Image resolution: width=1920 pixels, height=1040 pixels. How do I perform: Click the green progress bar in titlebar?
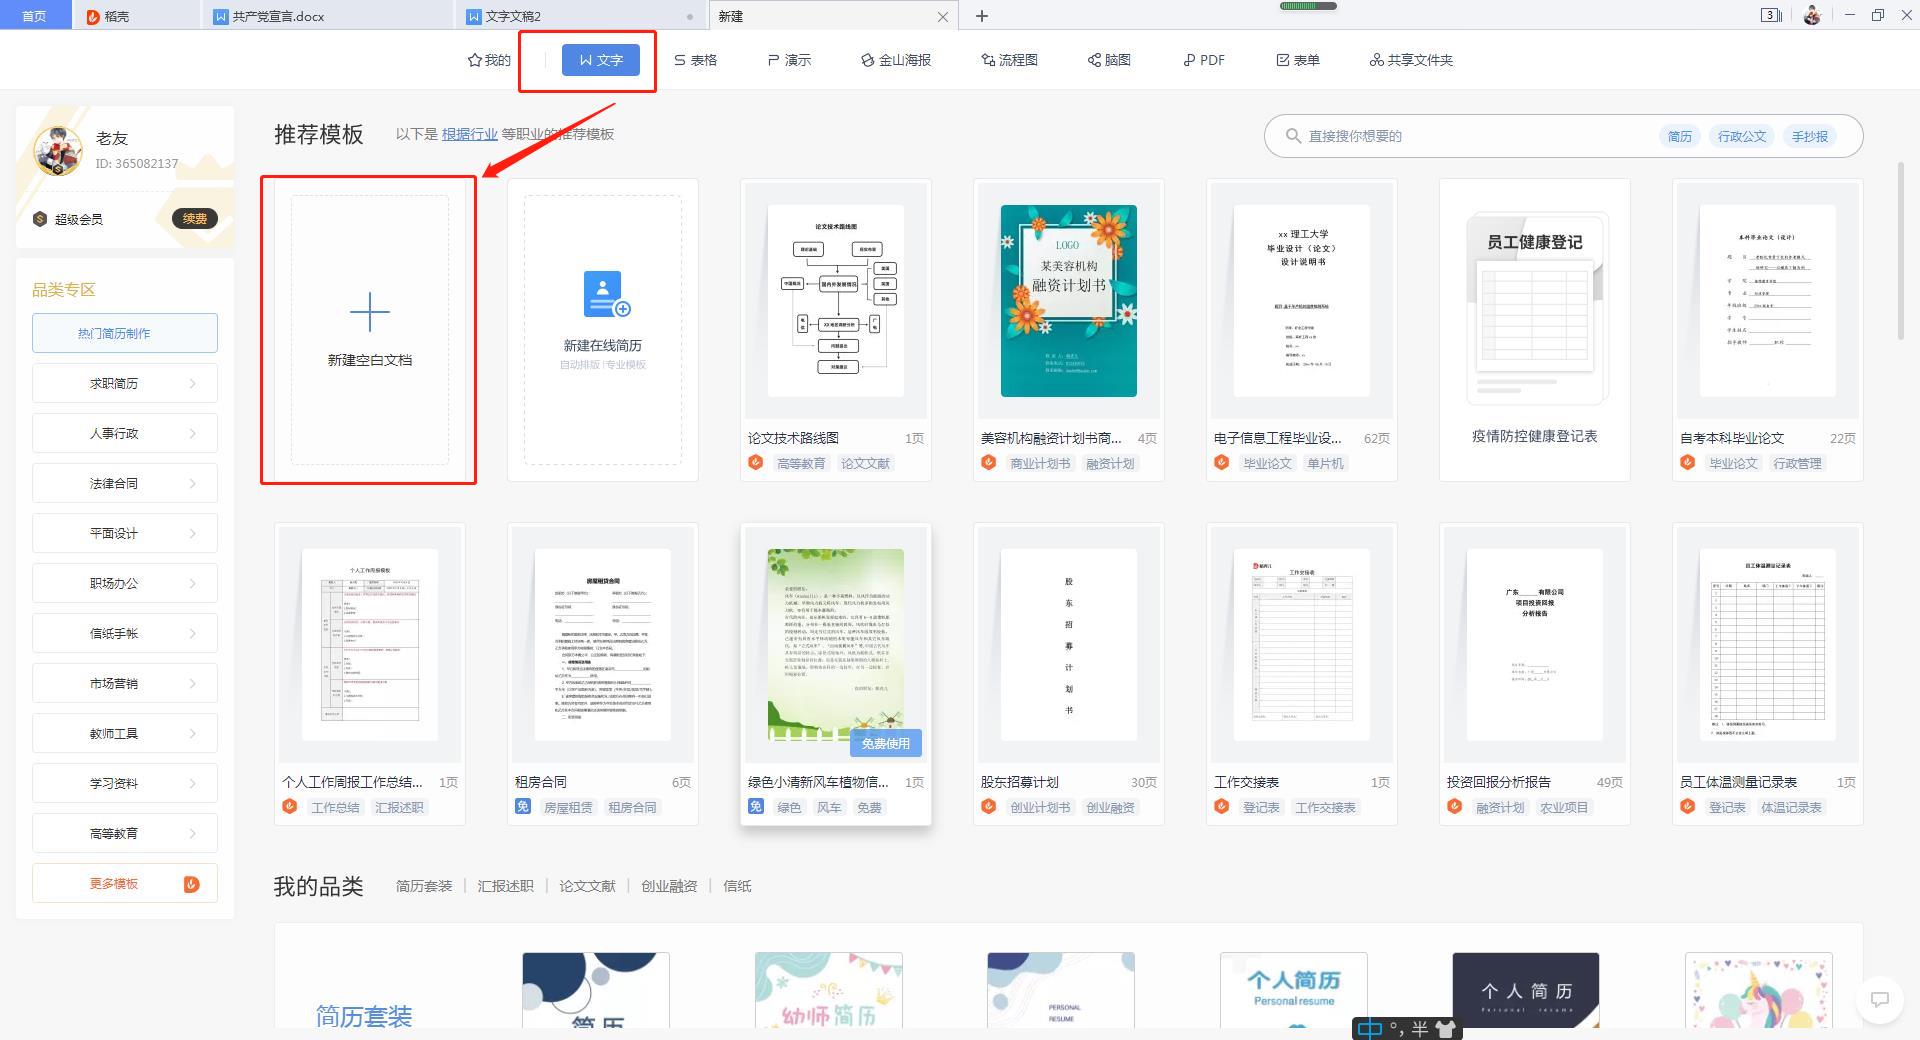click(1310, 5)
